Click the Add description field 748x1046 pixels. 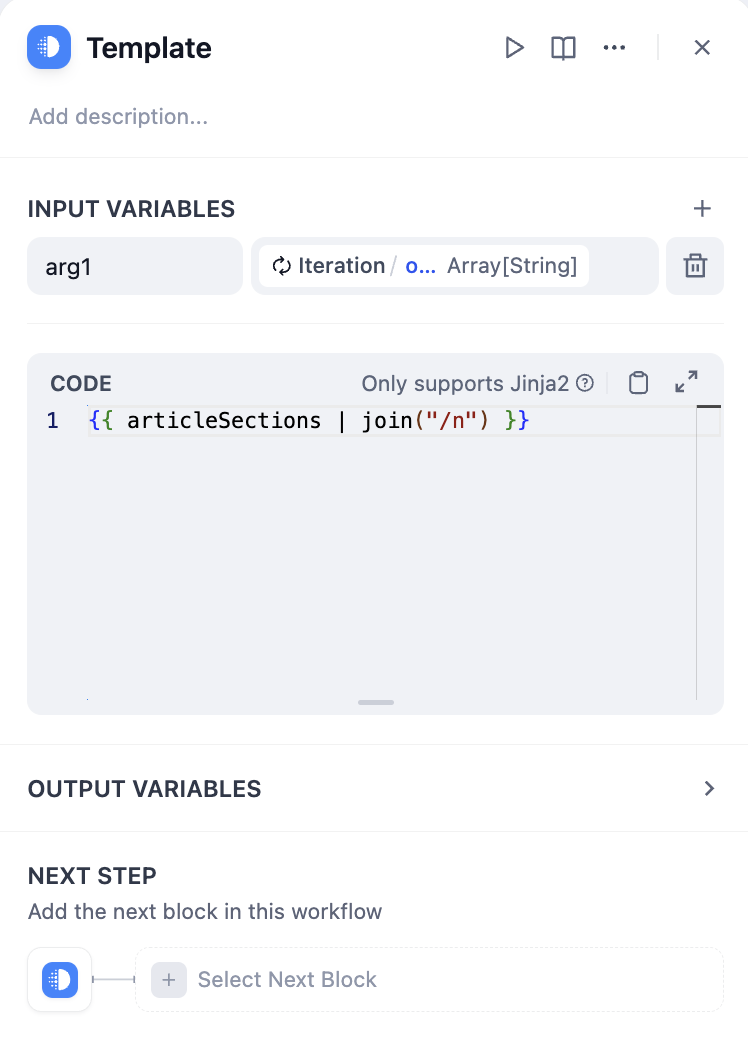tap(118, 117)
